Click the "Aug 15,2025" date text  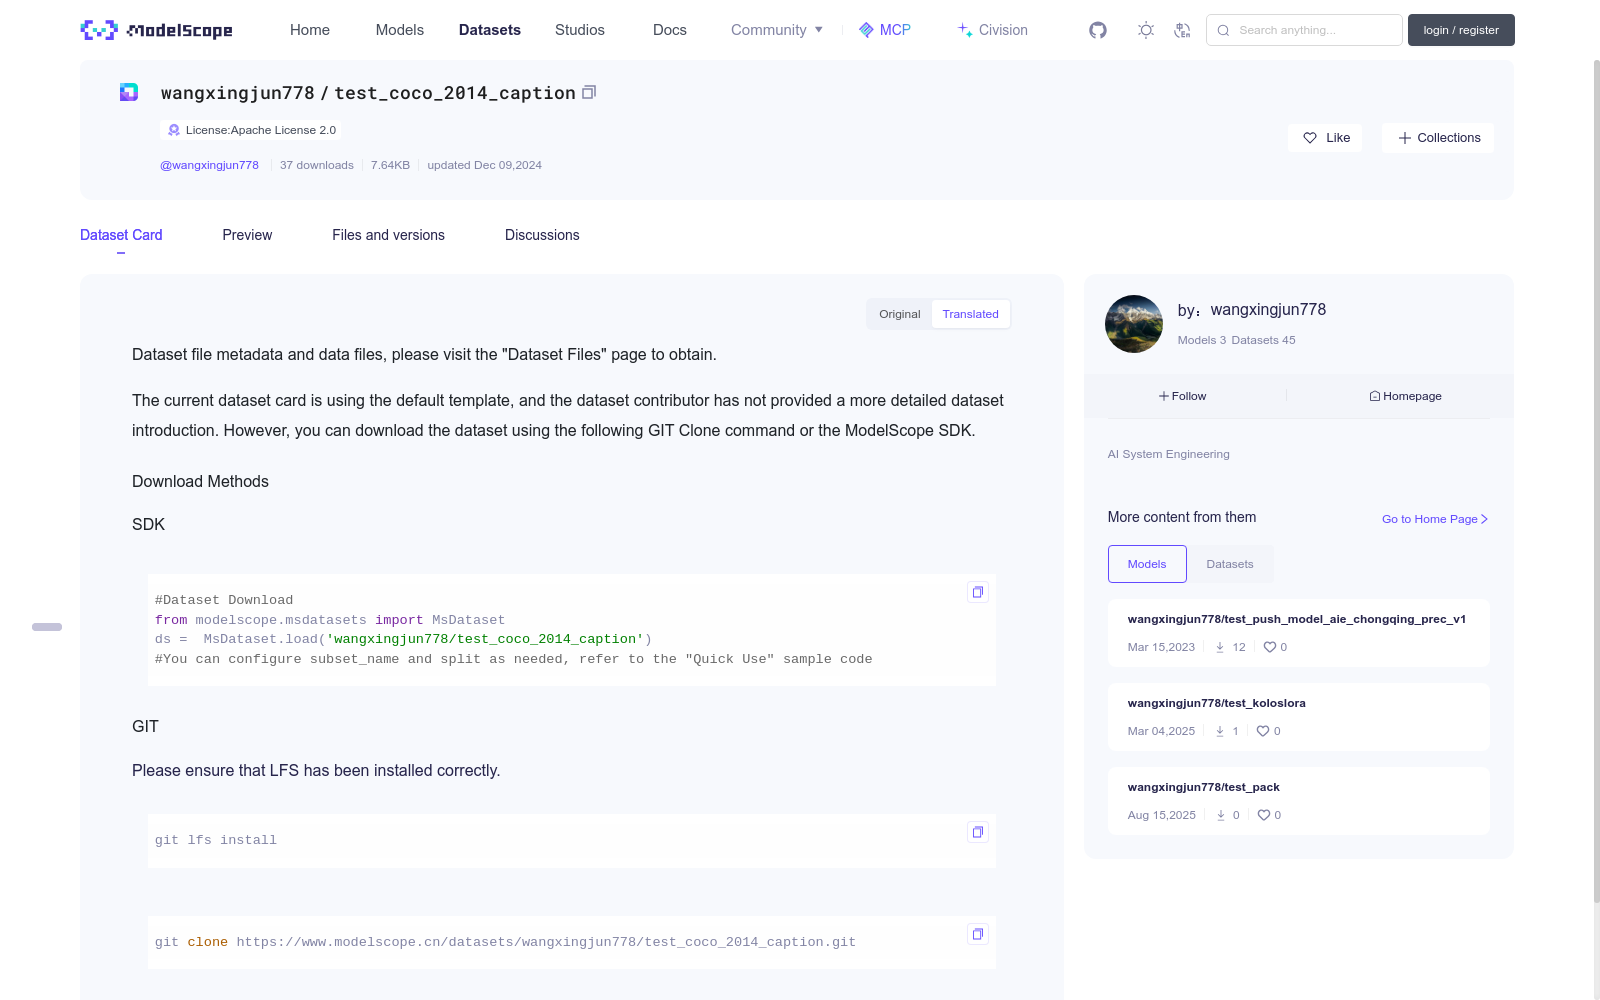1162,815
